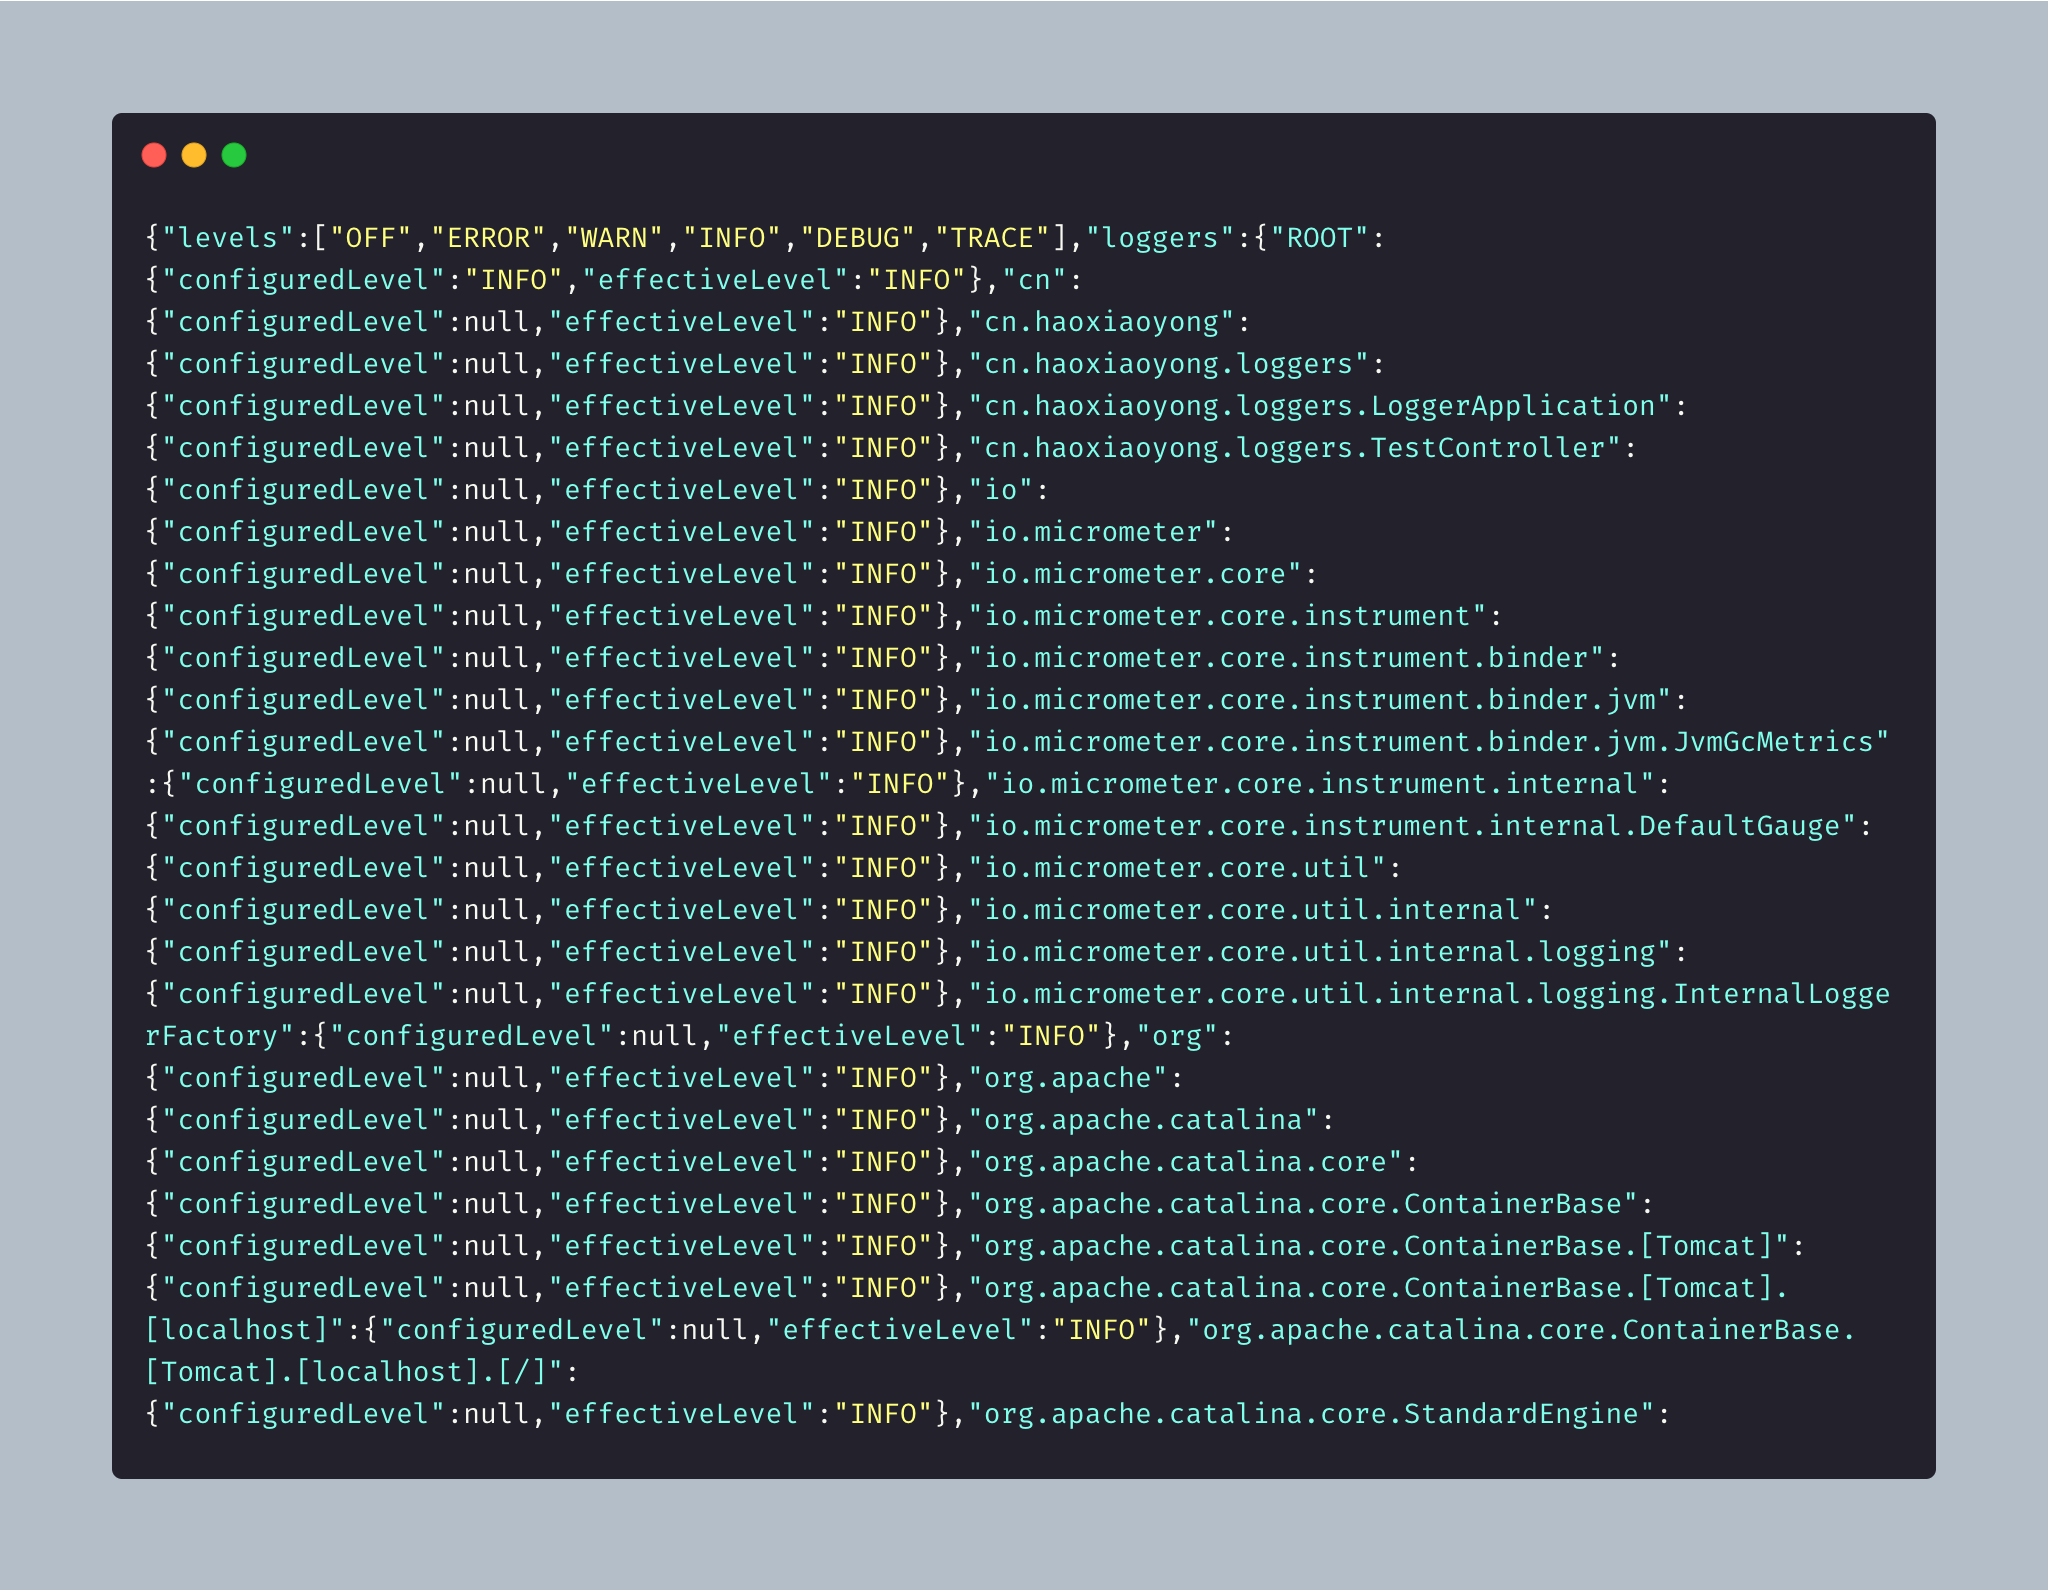Viewport: 2048px width, 1590px height.
Task: Click the "cn" logger name
Action: tap(1035, 280)
